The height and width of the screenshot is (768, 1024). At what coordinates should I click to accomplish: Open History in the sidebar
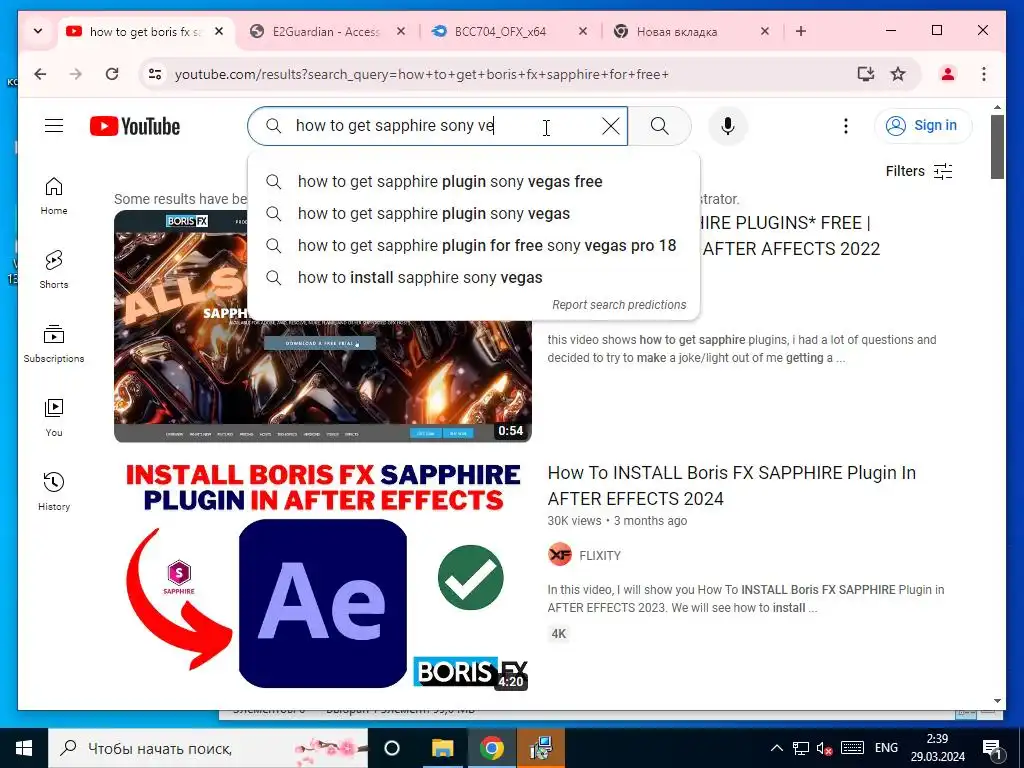pyautogui.click(x=54, y=491)
